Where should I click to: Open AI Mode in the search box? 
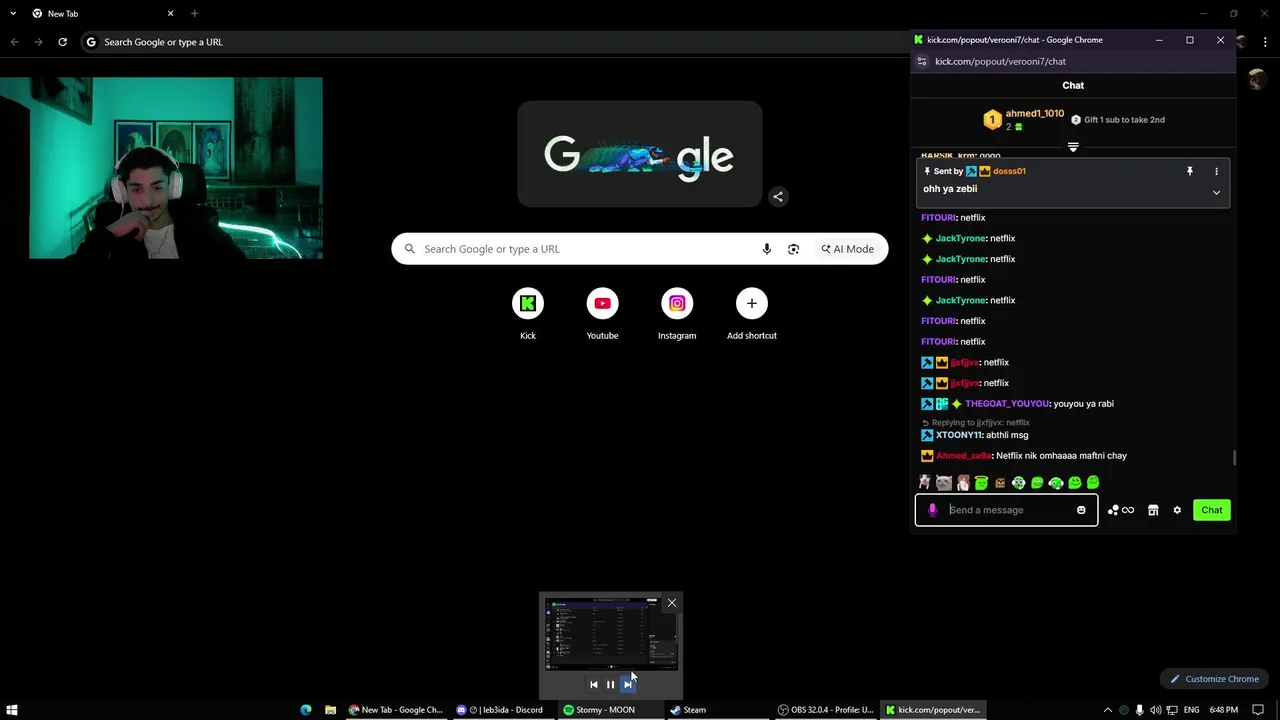(x=847, y=249)
